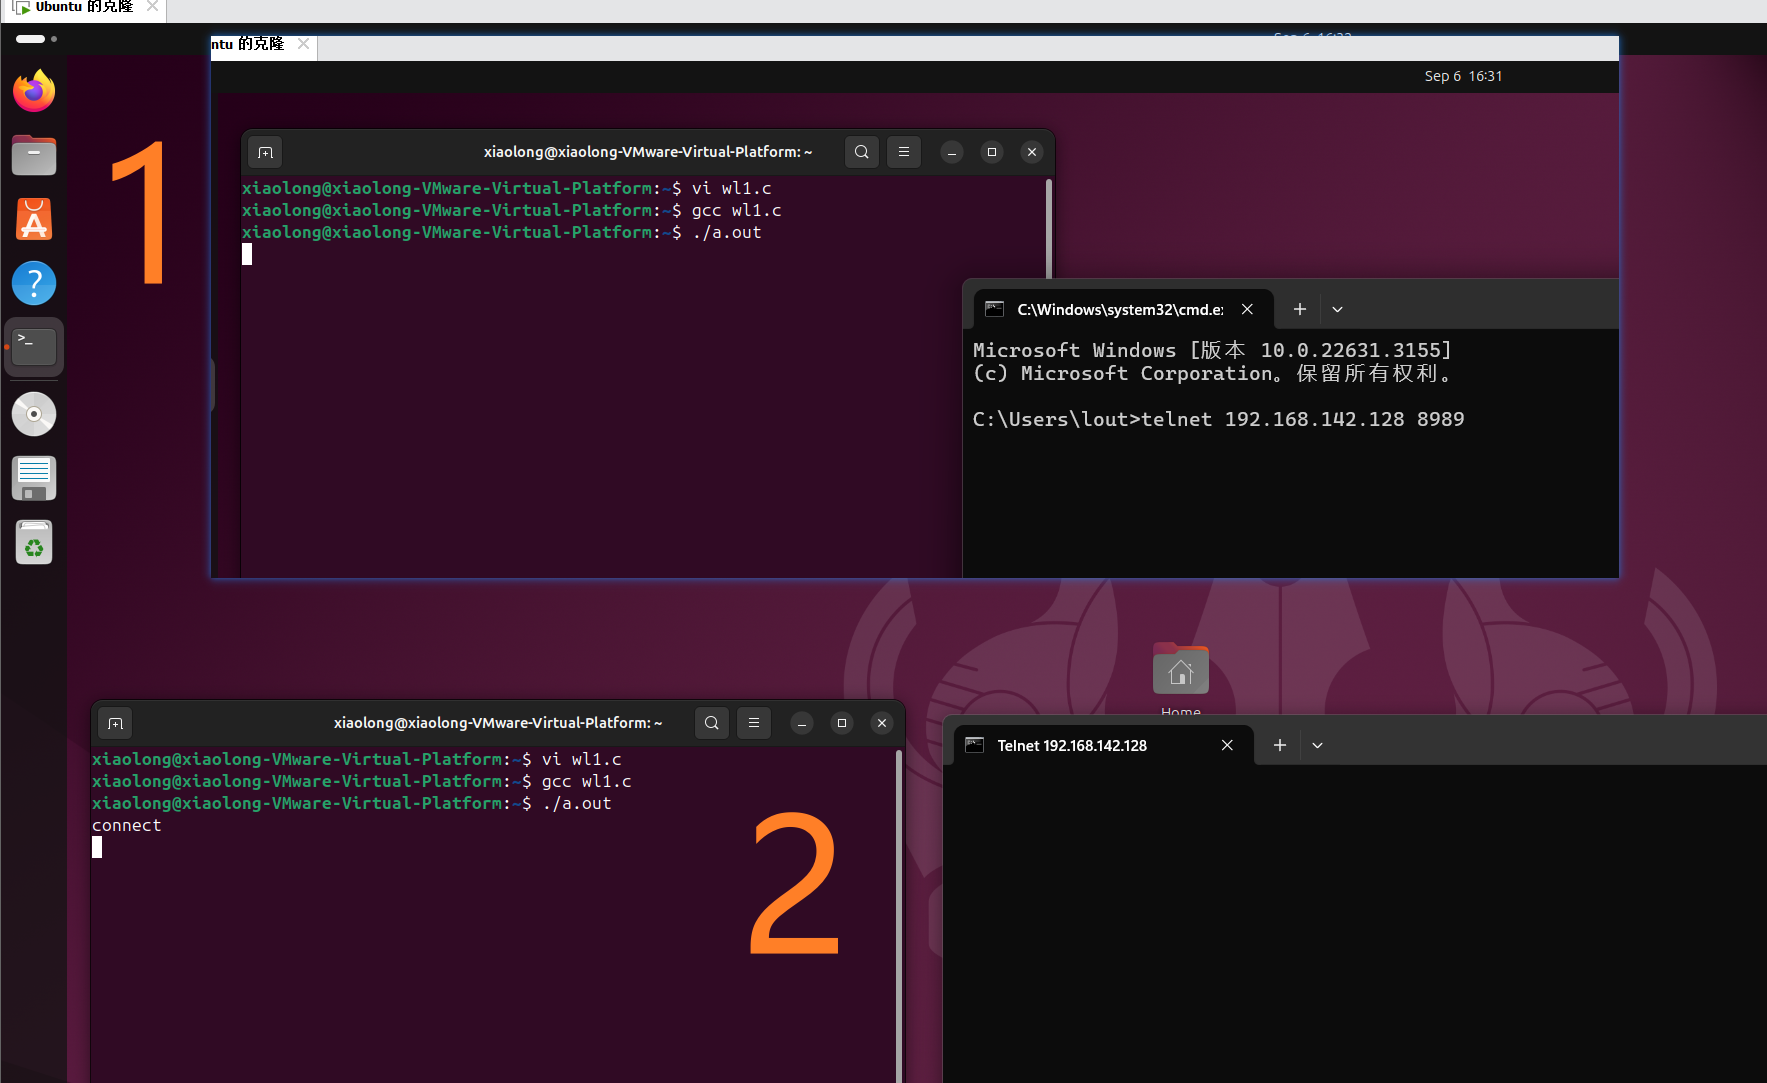Click new tab icon in upper terminal window
Viewport: 1767px width, 1083px height.
265,152
